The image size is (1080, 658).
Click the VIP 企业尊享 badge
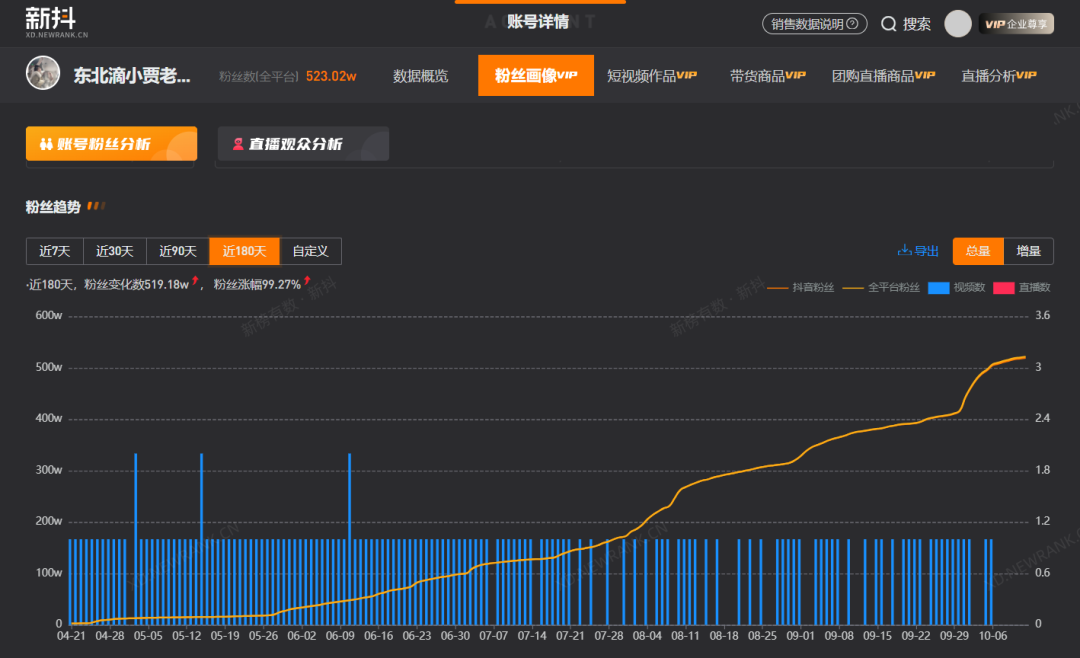click(1015, 24)
